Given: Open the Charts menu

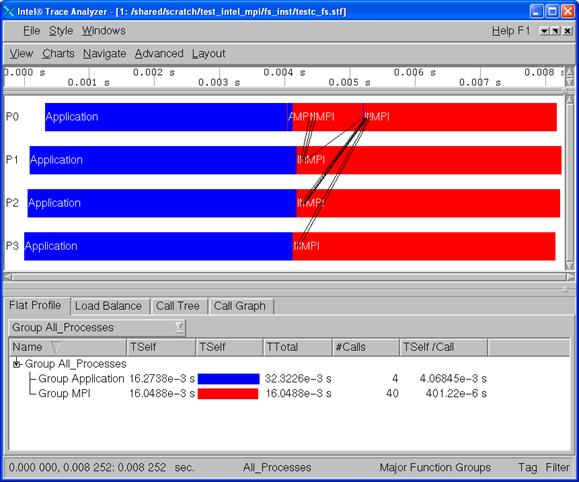Looking at the screenshot, I should tap(58, 54).
